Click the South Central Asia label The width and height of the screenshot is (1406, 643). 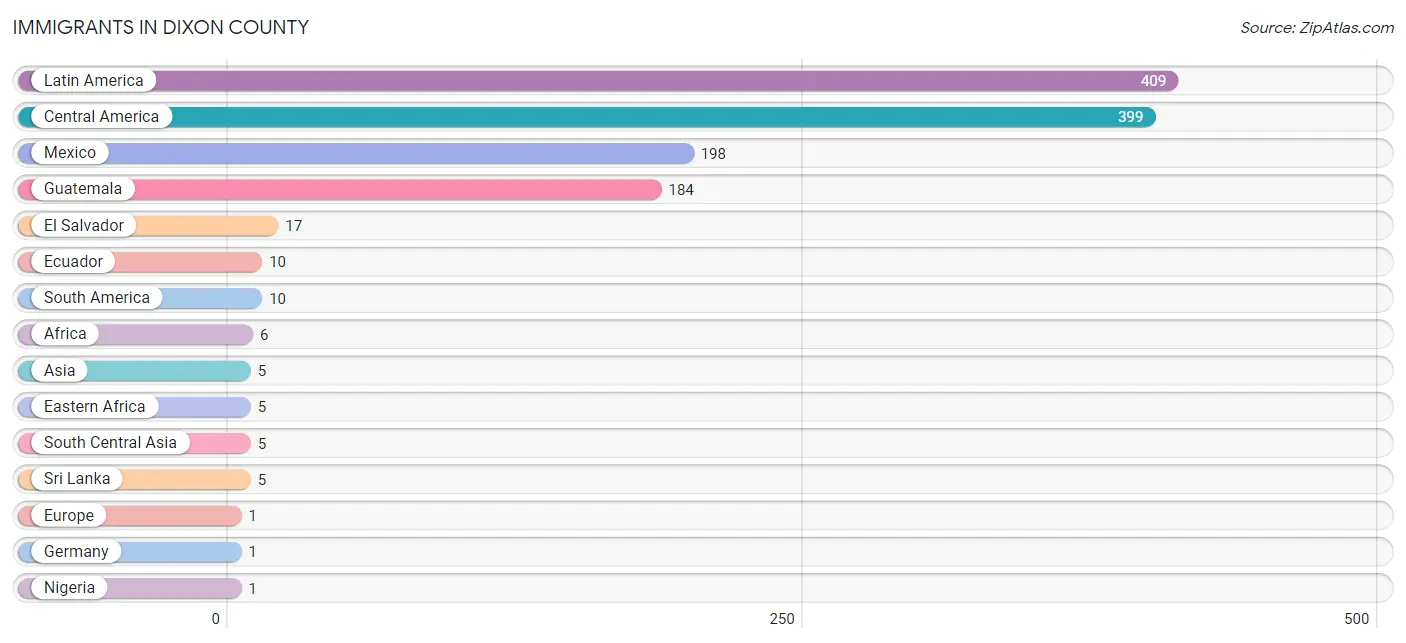(x=110, y=442)
